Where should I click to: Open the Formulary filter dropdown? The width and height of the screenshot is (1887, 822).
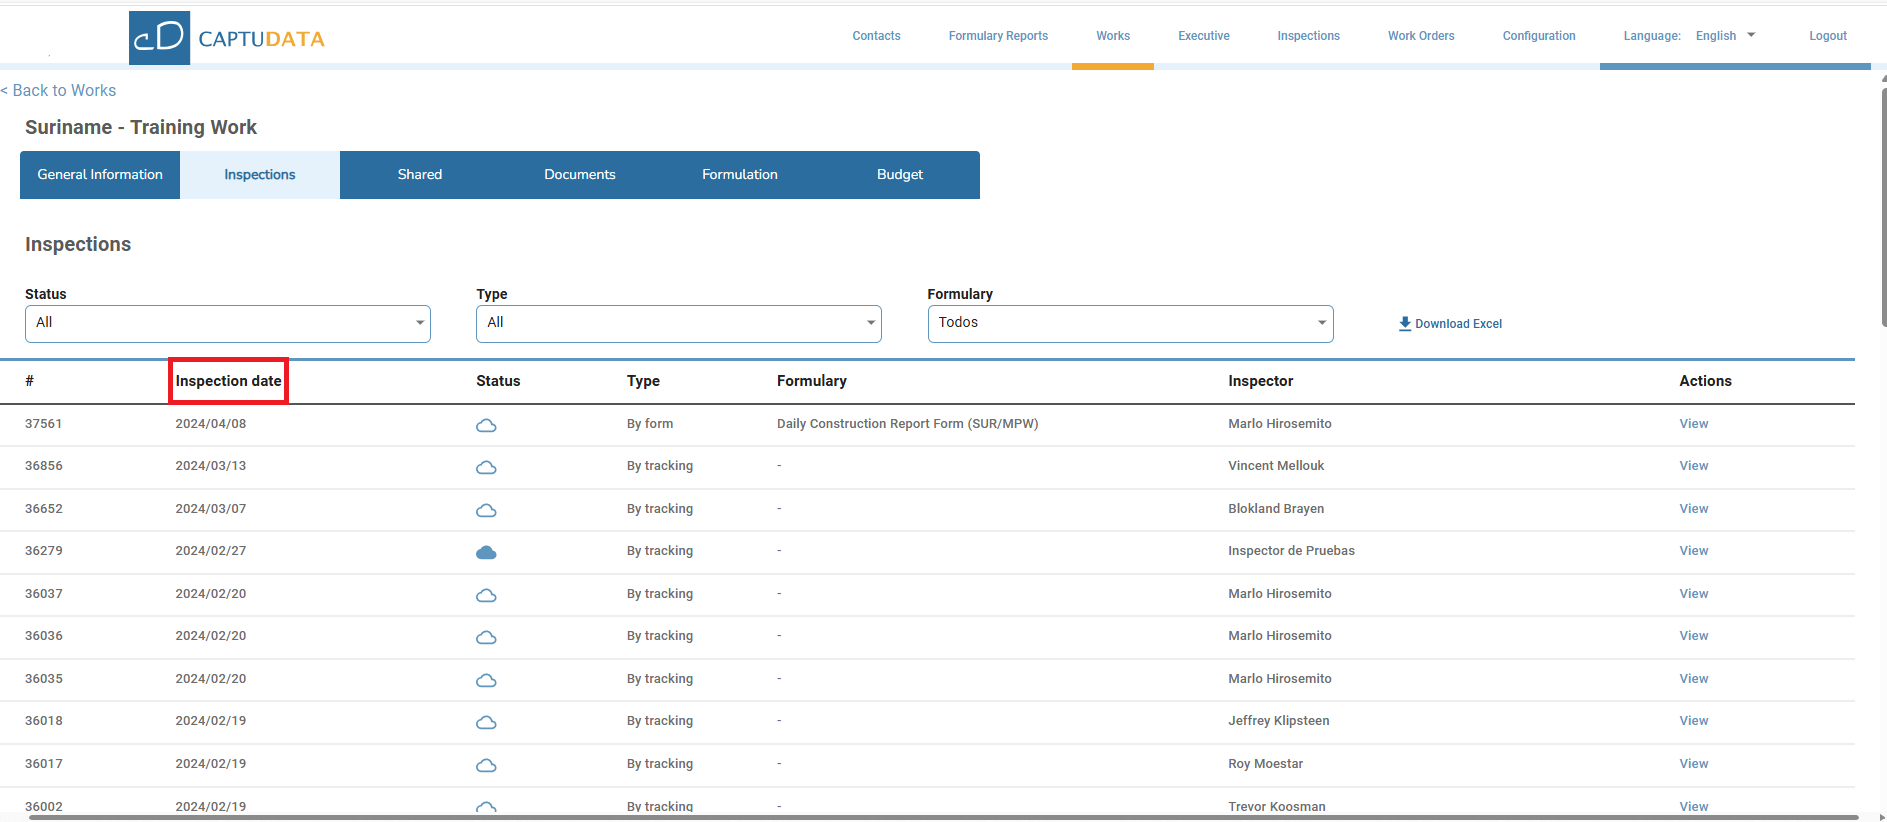[x=1130, y=323]
